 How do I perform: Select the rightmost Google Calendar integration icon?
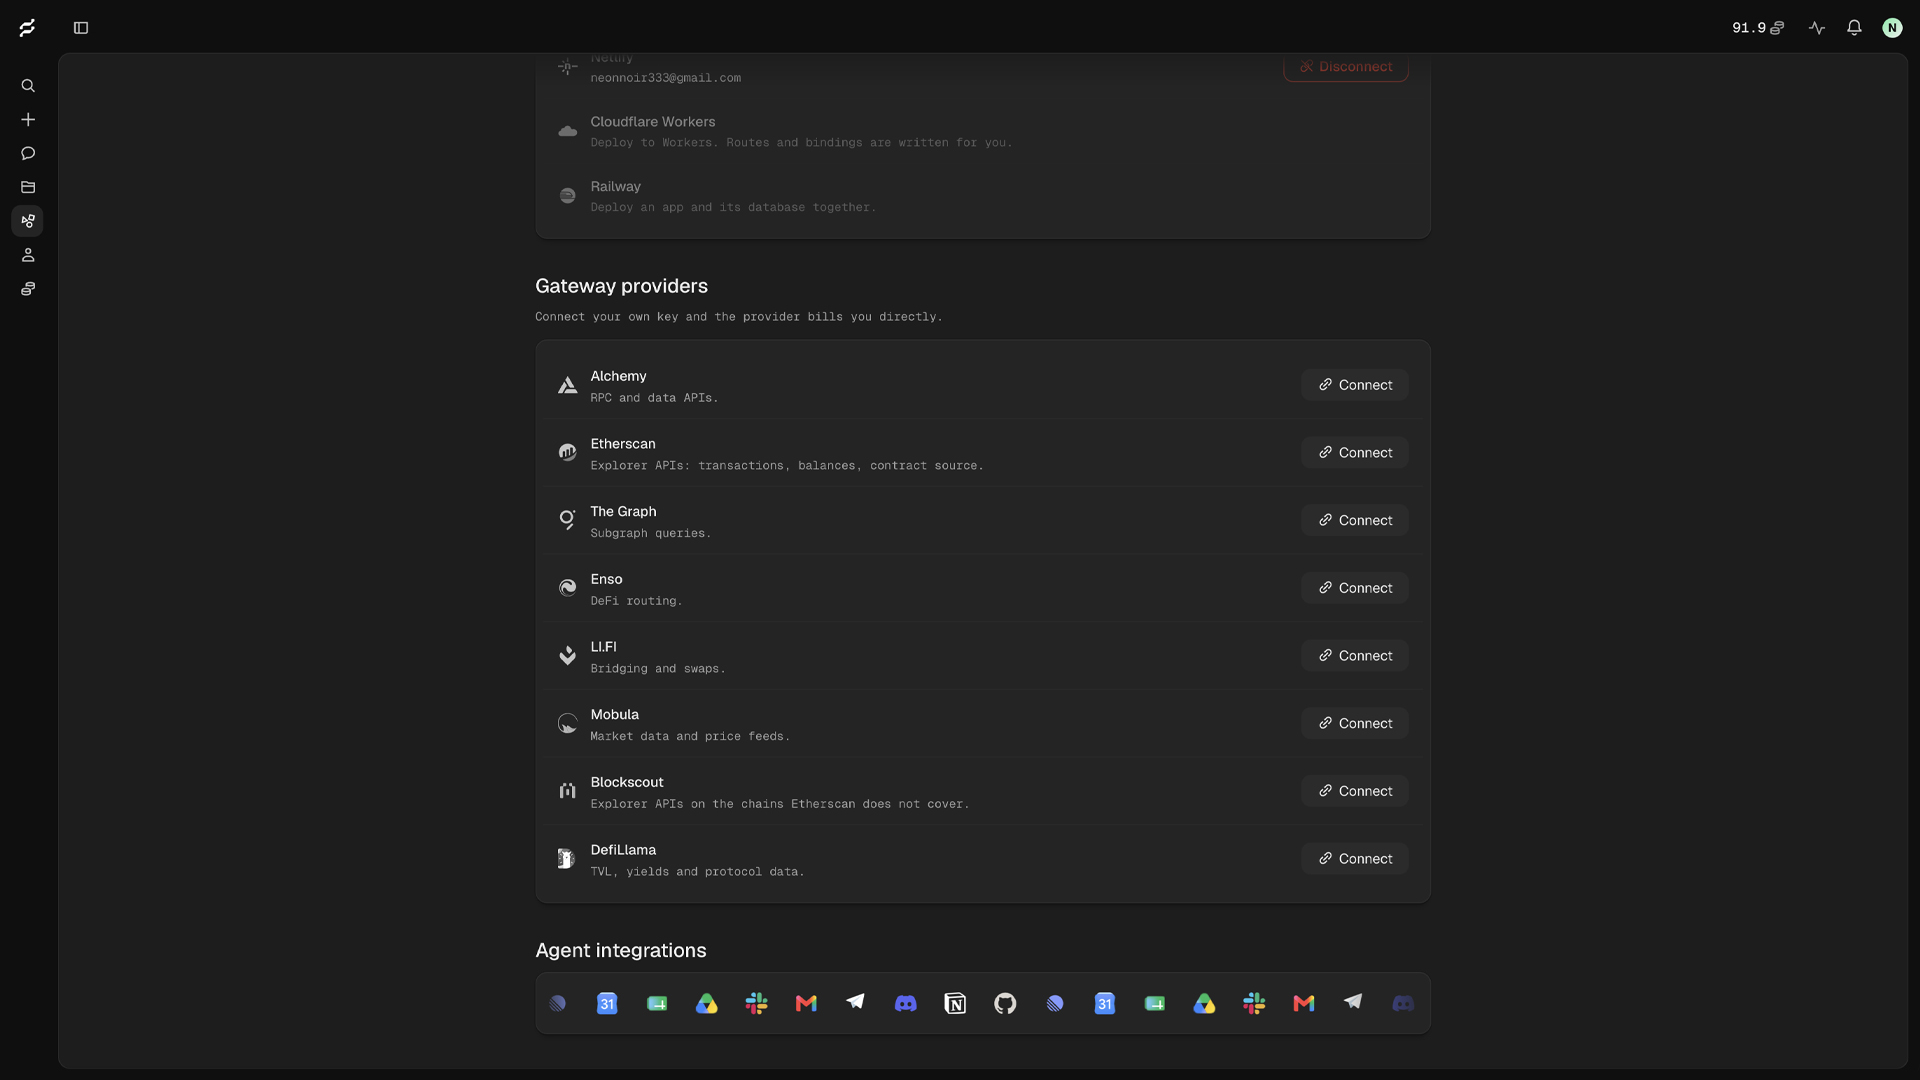pos(1105,1004)
